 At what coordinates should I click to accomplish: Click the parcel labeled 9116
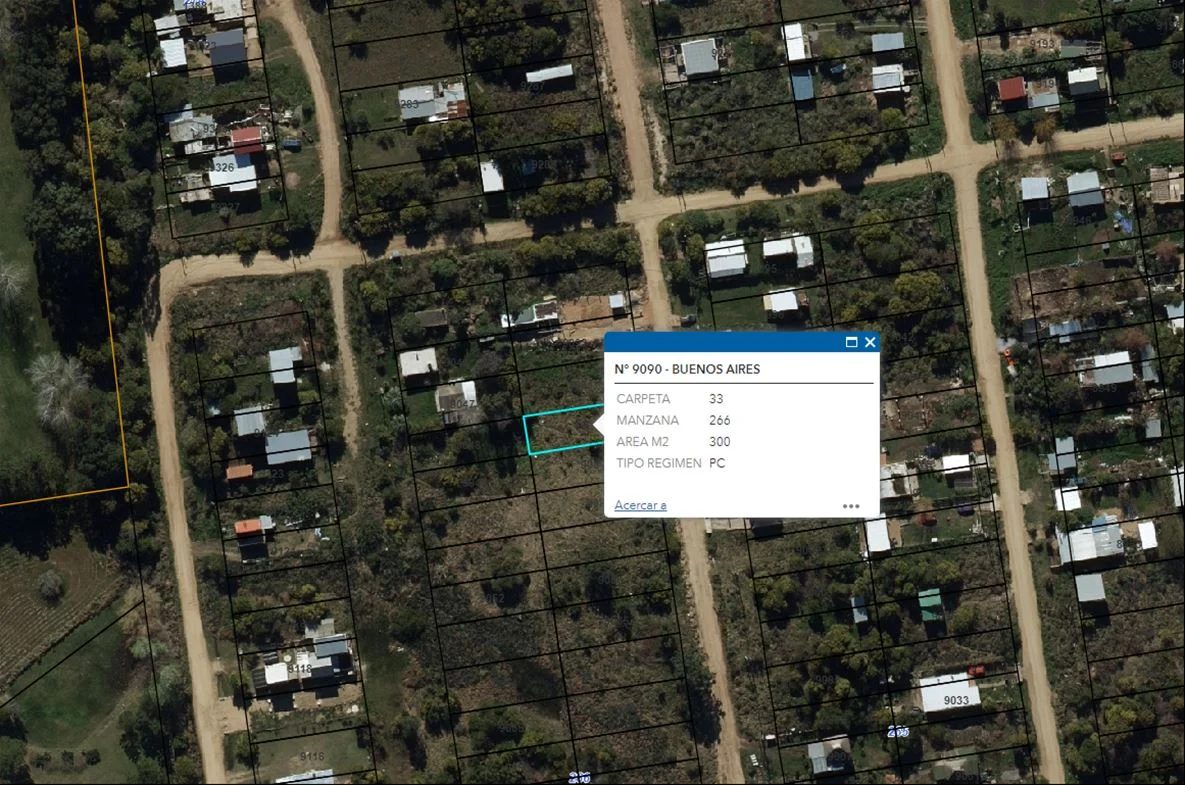(312, 756)
